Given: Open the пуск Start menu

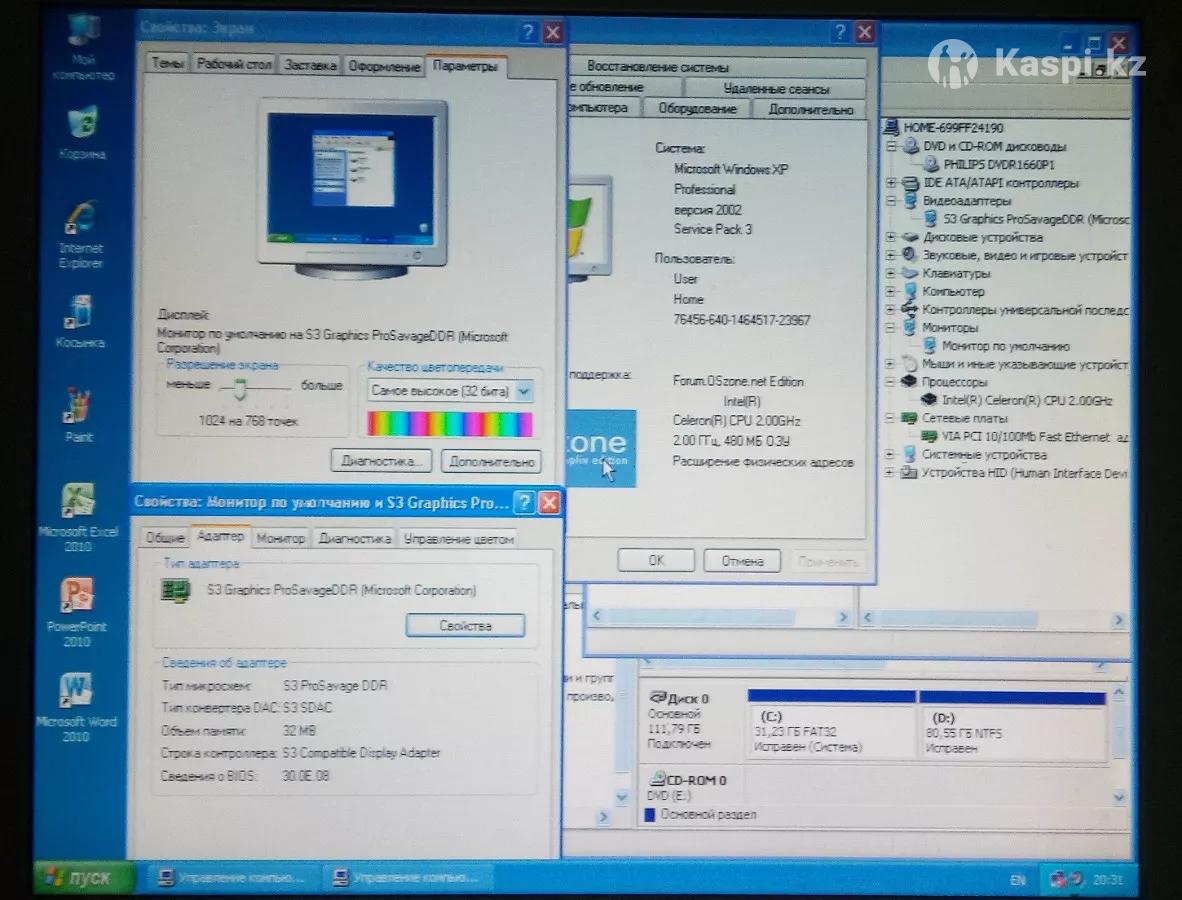Looking at the screenshot, I should tap(84, 877).
